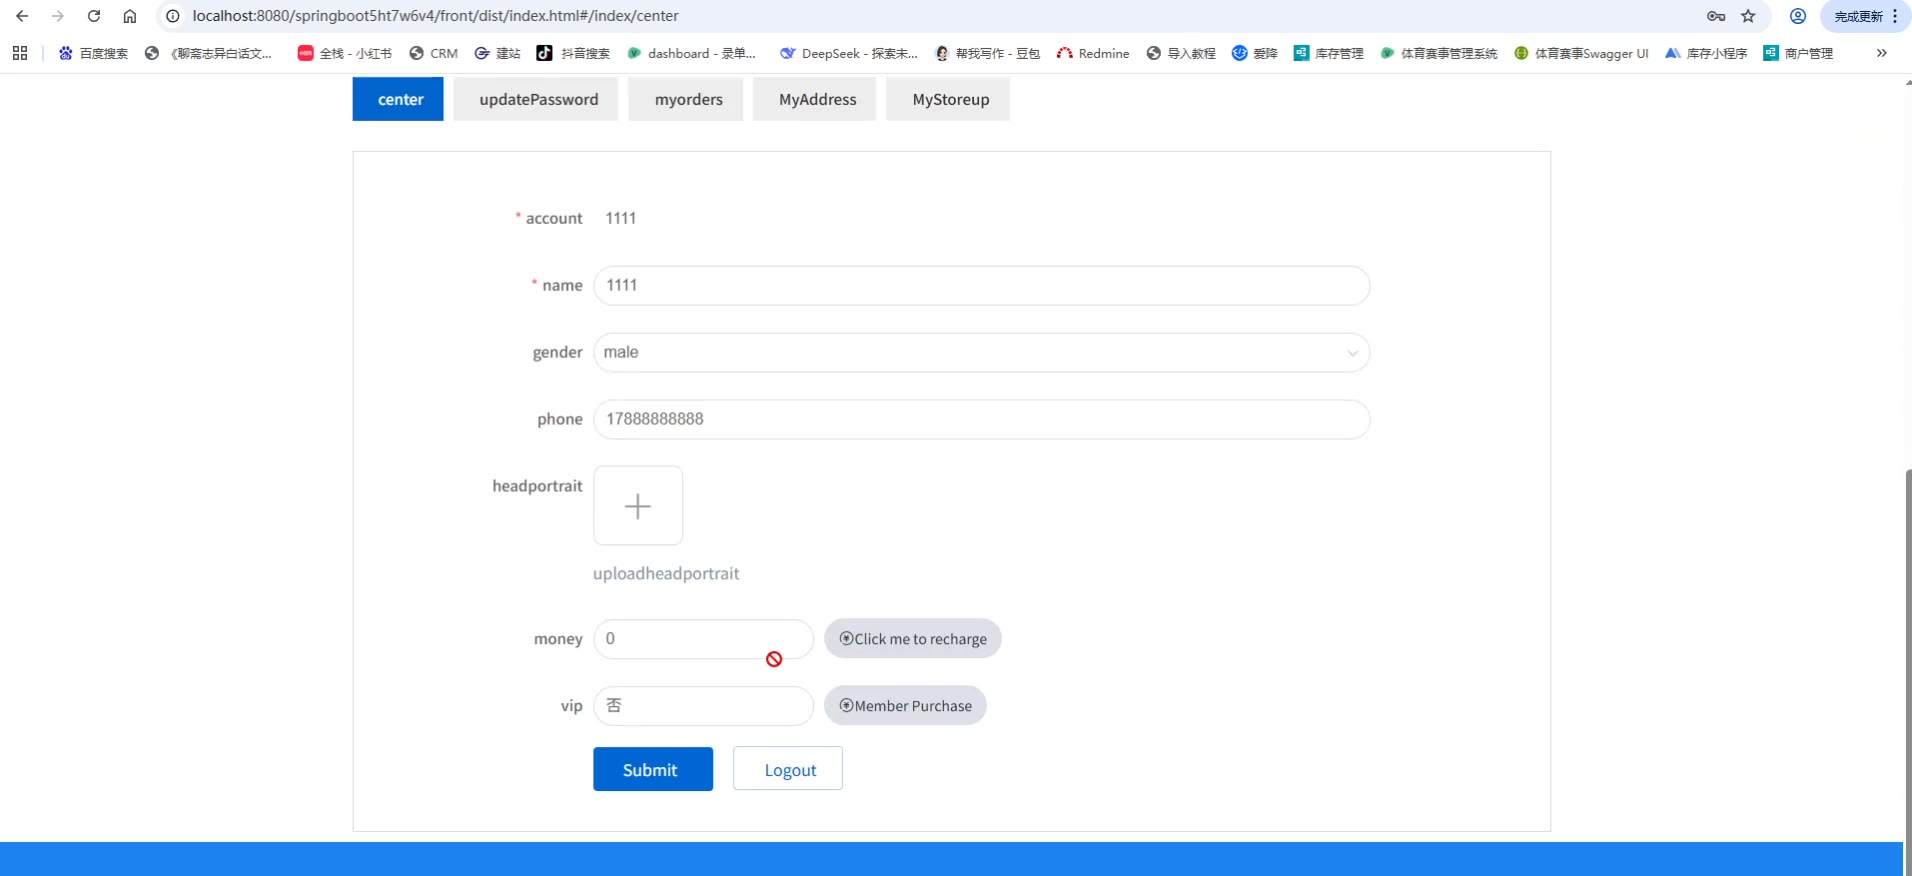Reload the current page

click(94, 16)
